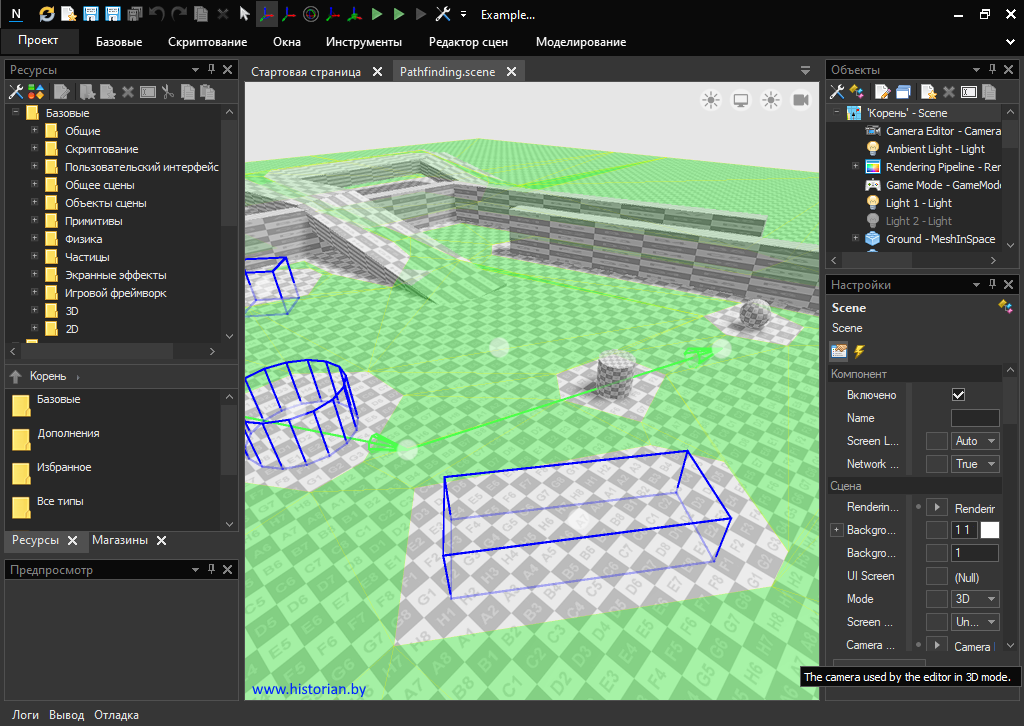Click the rotate gizmo tool in the top toolbar
This screenshot has width=1024, height=726.
310,15
